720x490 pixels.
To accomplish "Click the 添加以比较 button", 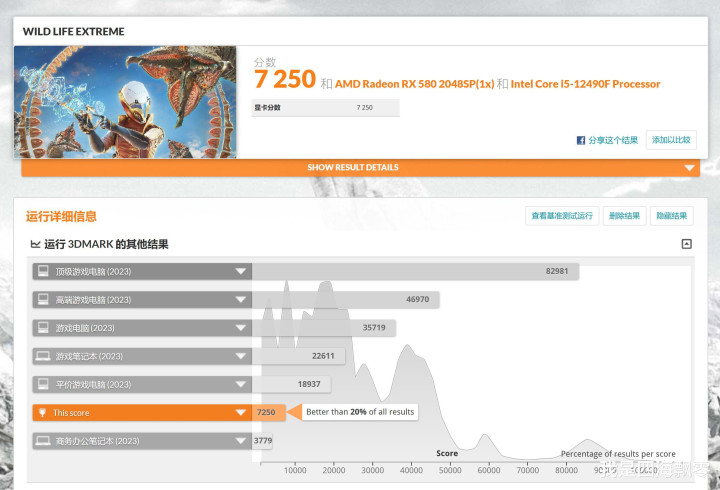I will [671, 140].
